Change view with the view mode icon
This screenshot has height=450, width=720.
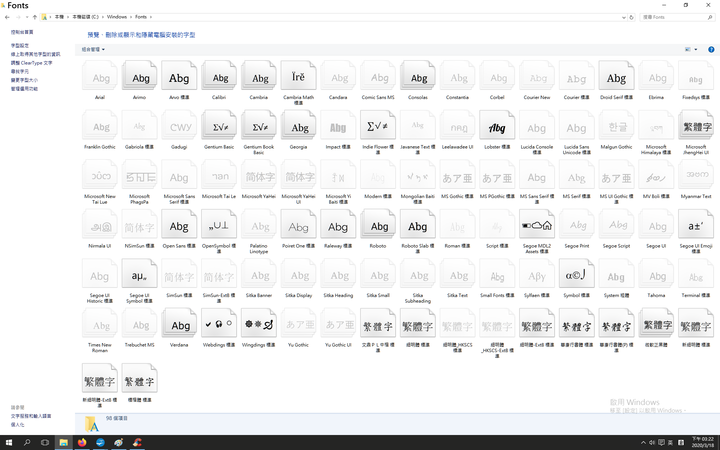pyautogui.click(x=688, y=49)
